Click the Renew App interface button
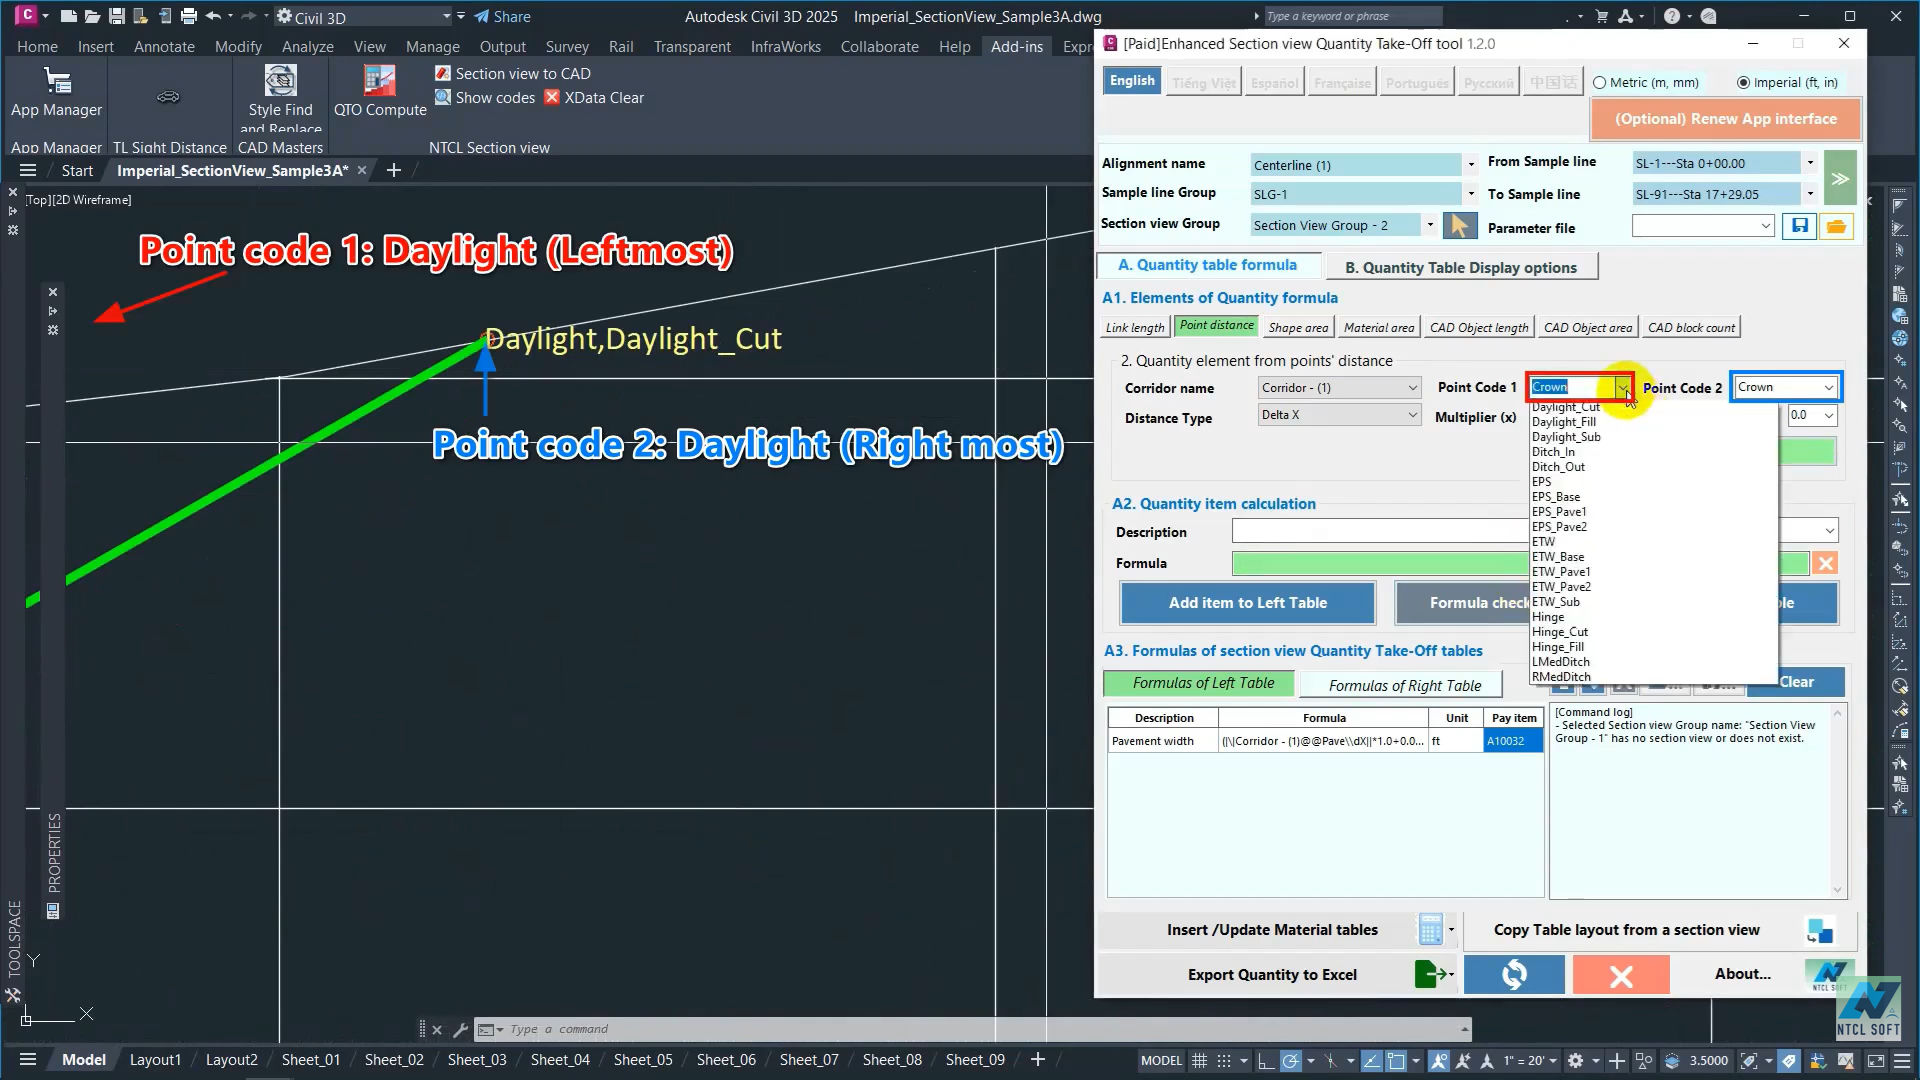Screen dimensions: 1920x1080 (1725, 118)
